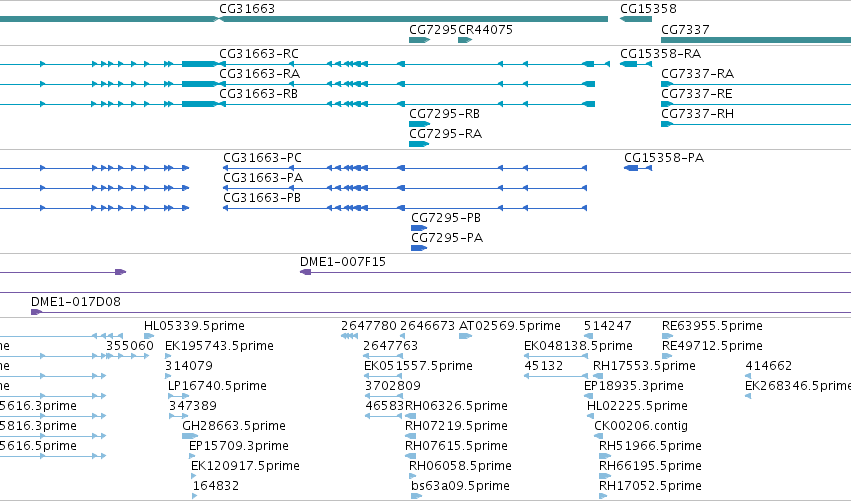Click transcript CG7295-RA label
The height and width of the screenshot is (501, 851).
click(x=446, y=134)
